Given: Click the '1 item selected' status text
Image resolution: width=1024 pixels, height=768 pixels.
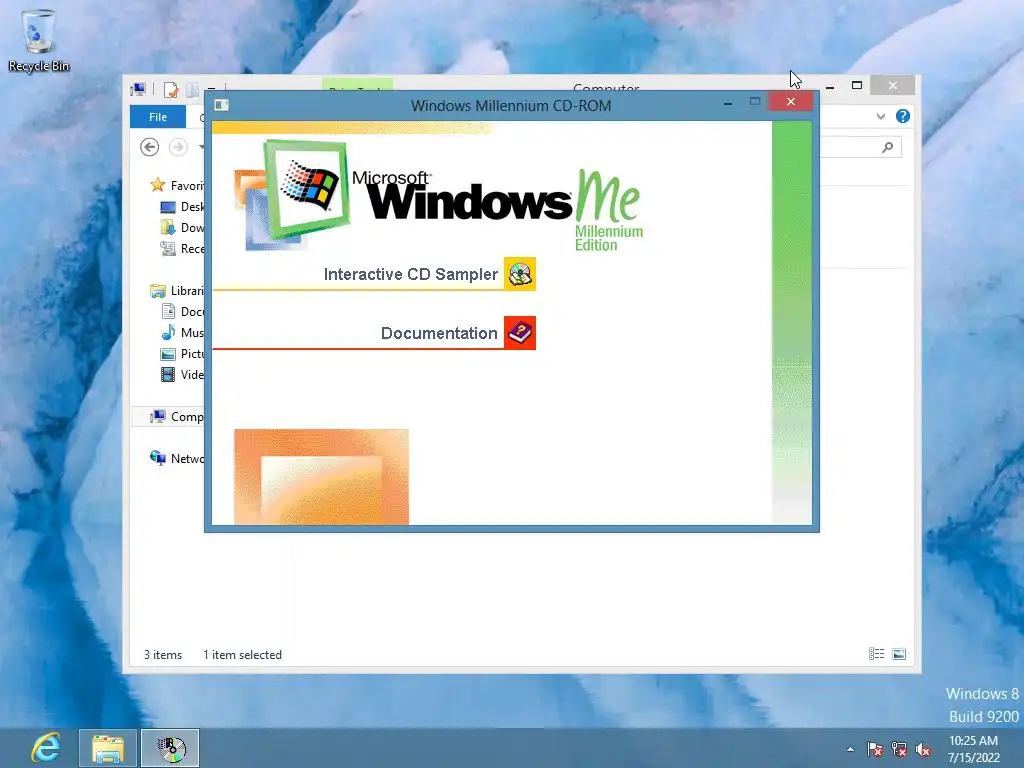Looking at the screenshot, I should [242, 654].
